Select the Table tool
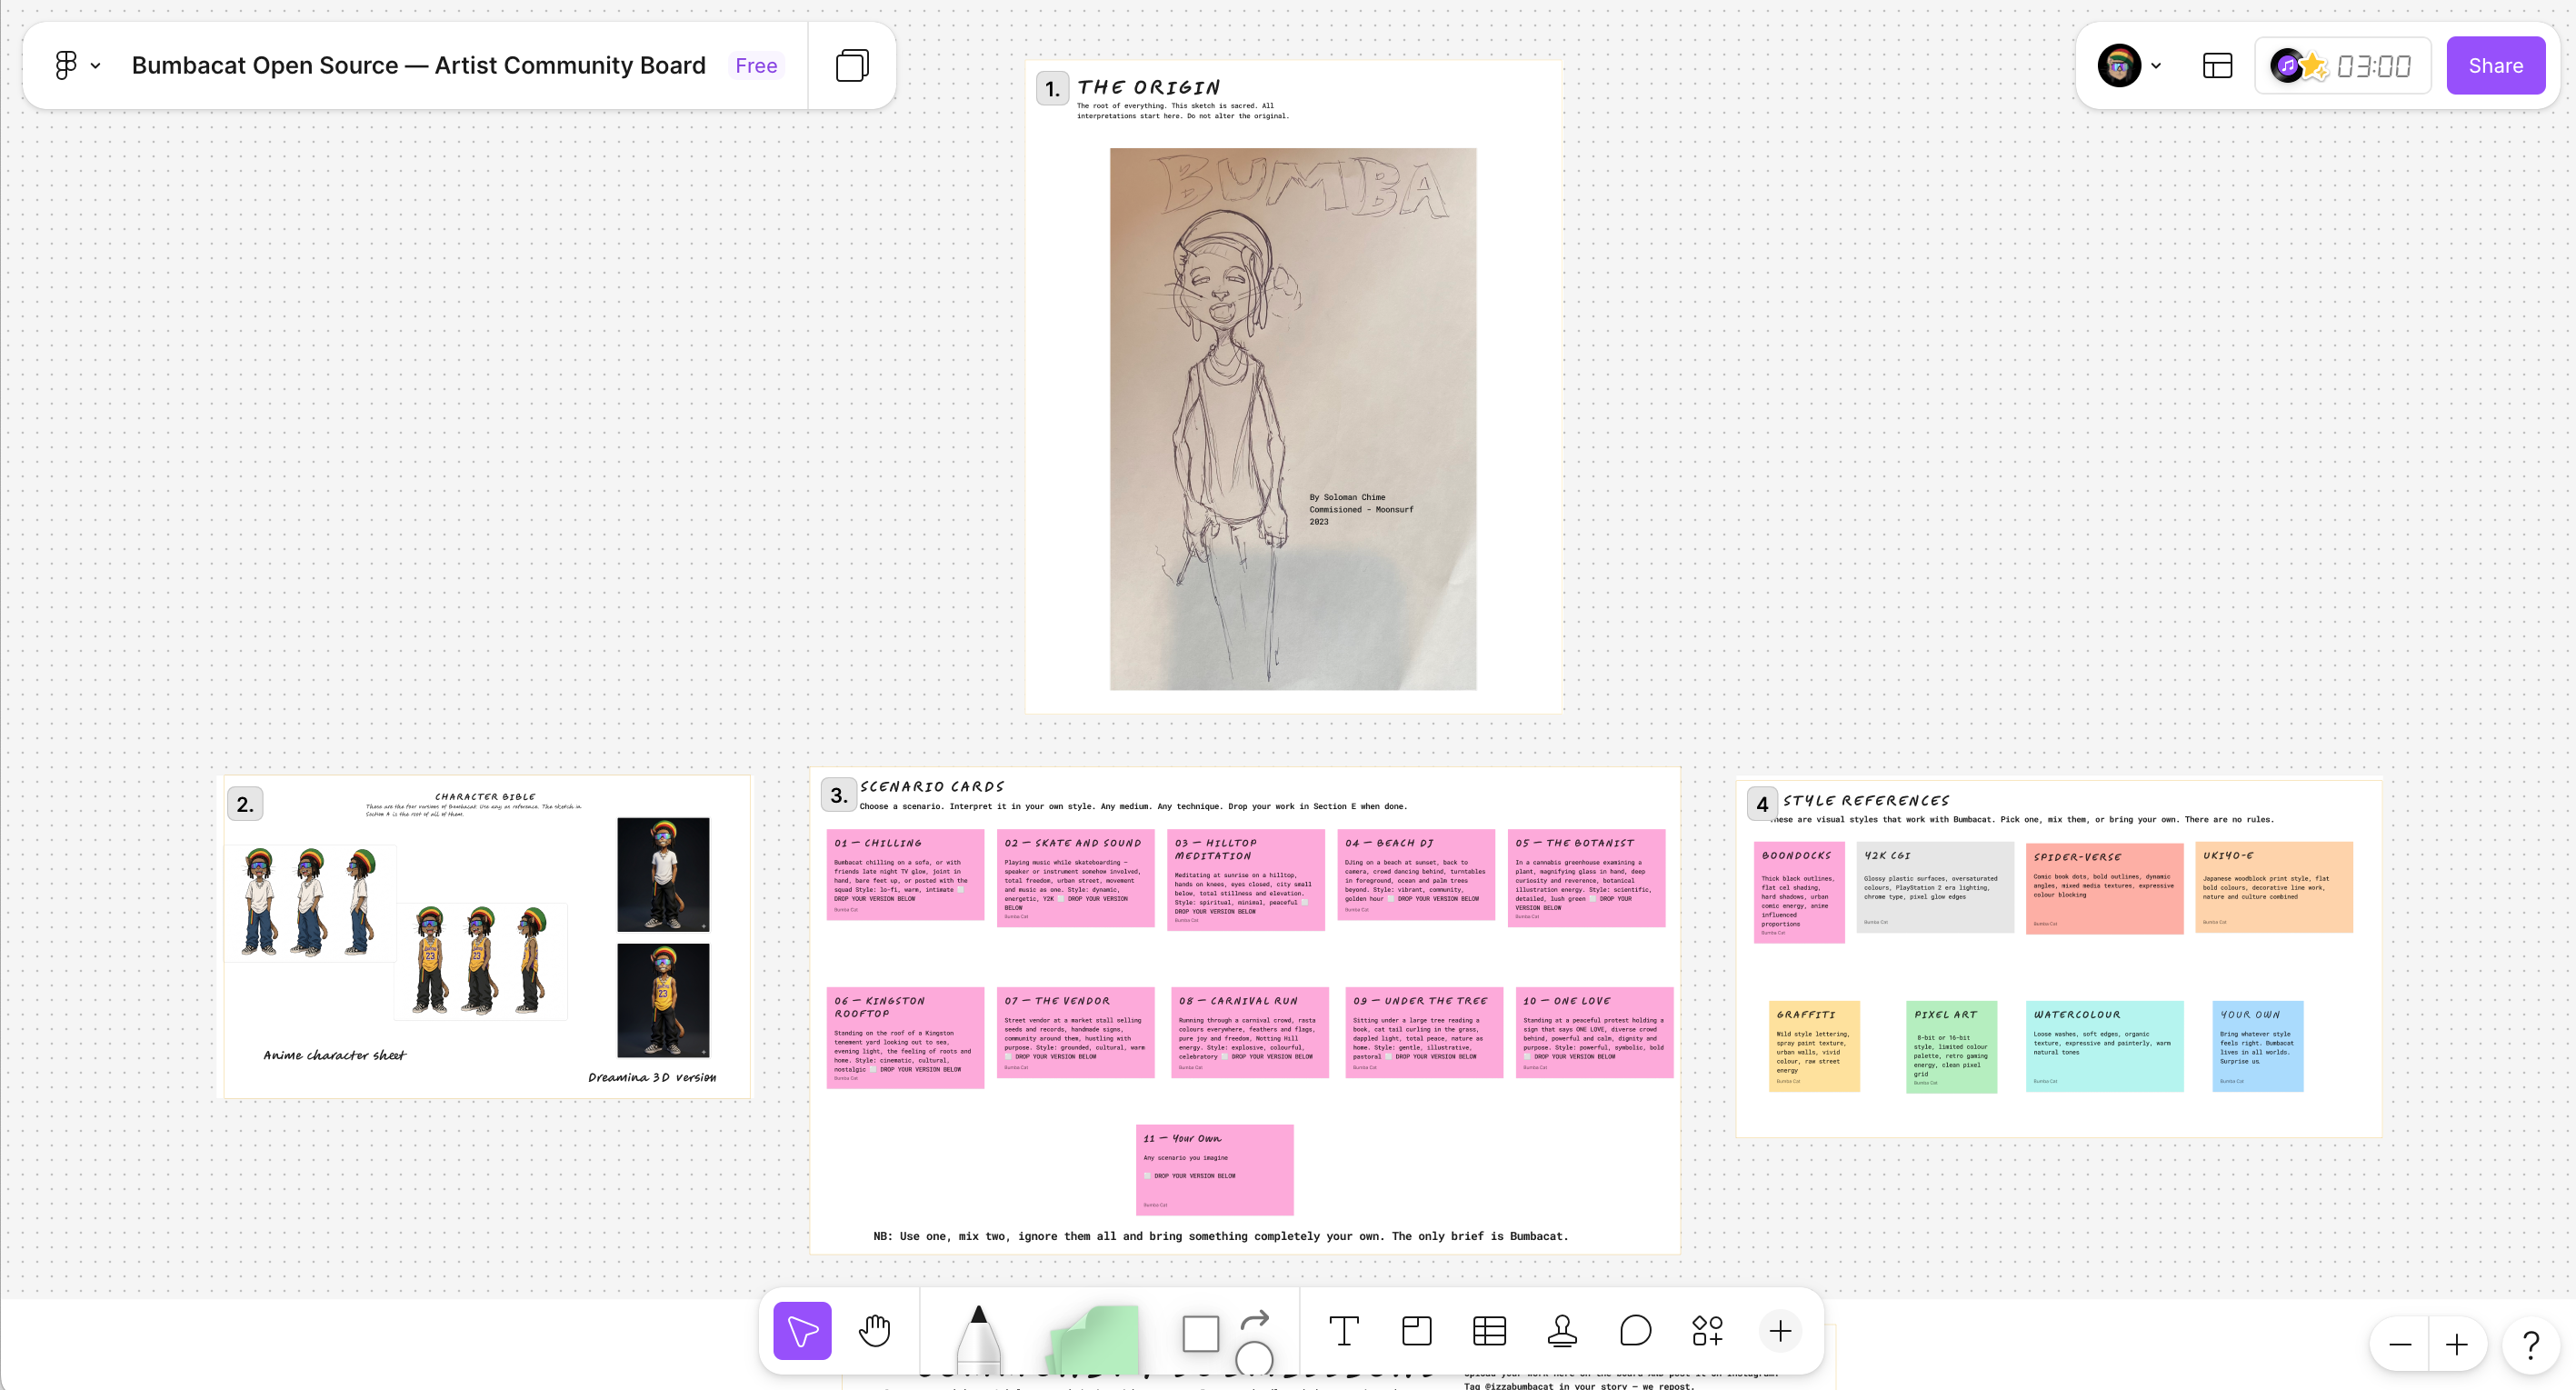Screen dimensions: 2576x1390 [1489, 1330]
